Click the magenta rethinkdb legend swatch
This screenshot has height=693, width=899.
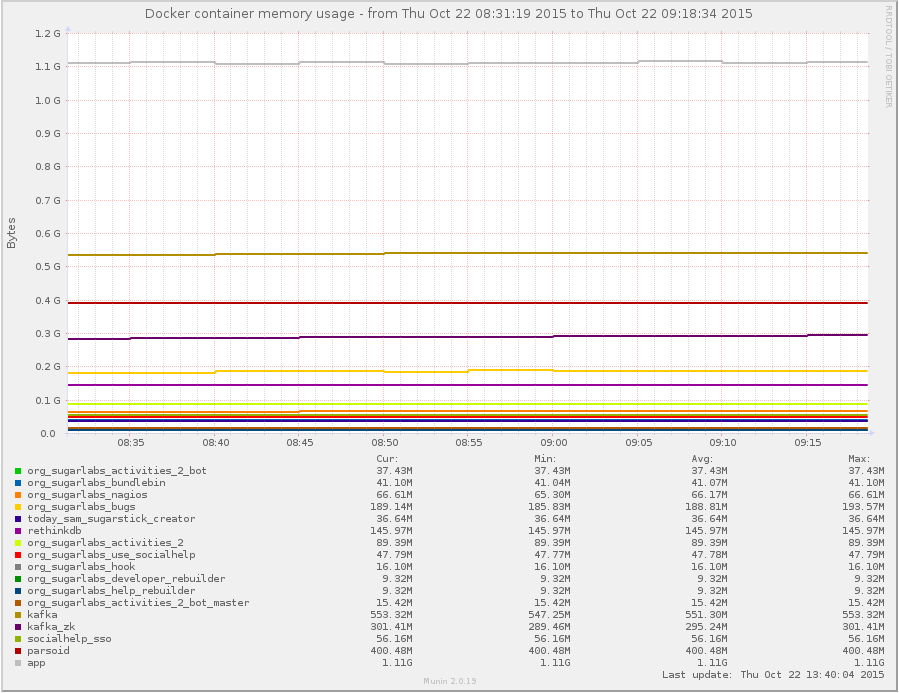pos(18,531)
